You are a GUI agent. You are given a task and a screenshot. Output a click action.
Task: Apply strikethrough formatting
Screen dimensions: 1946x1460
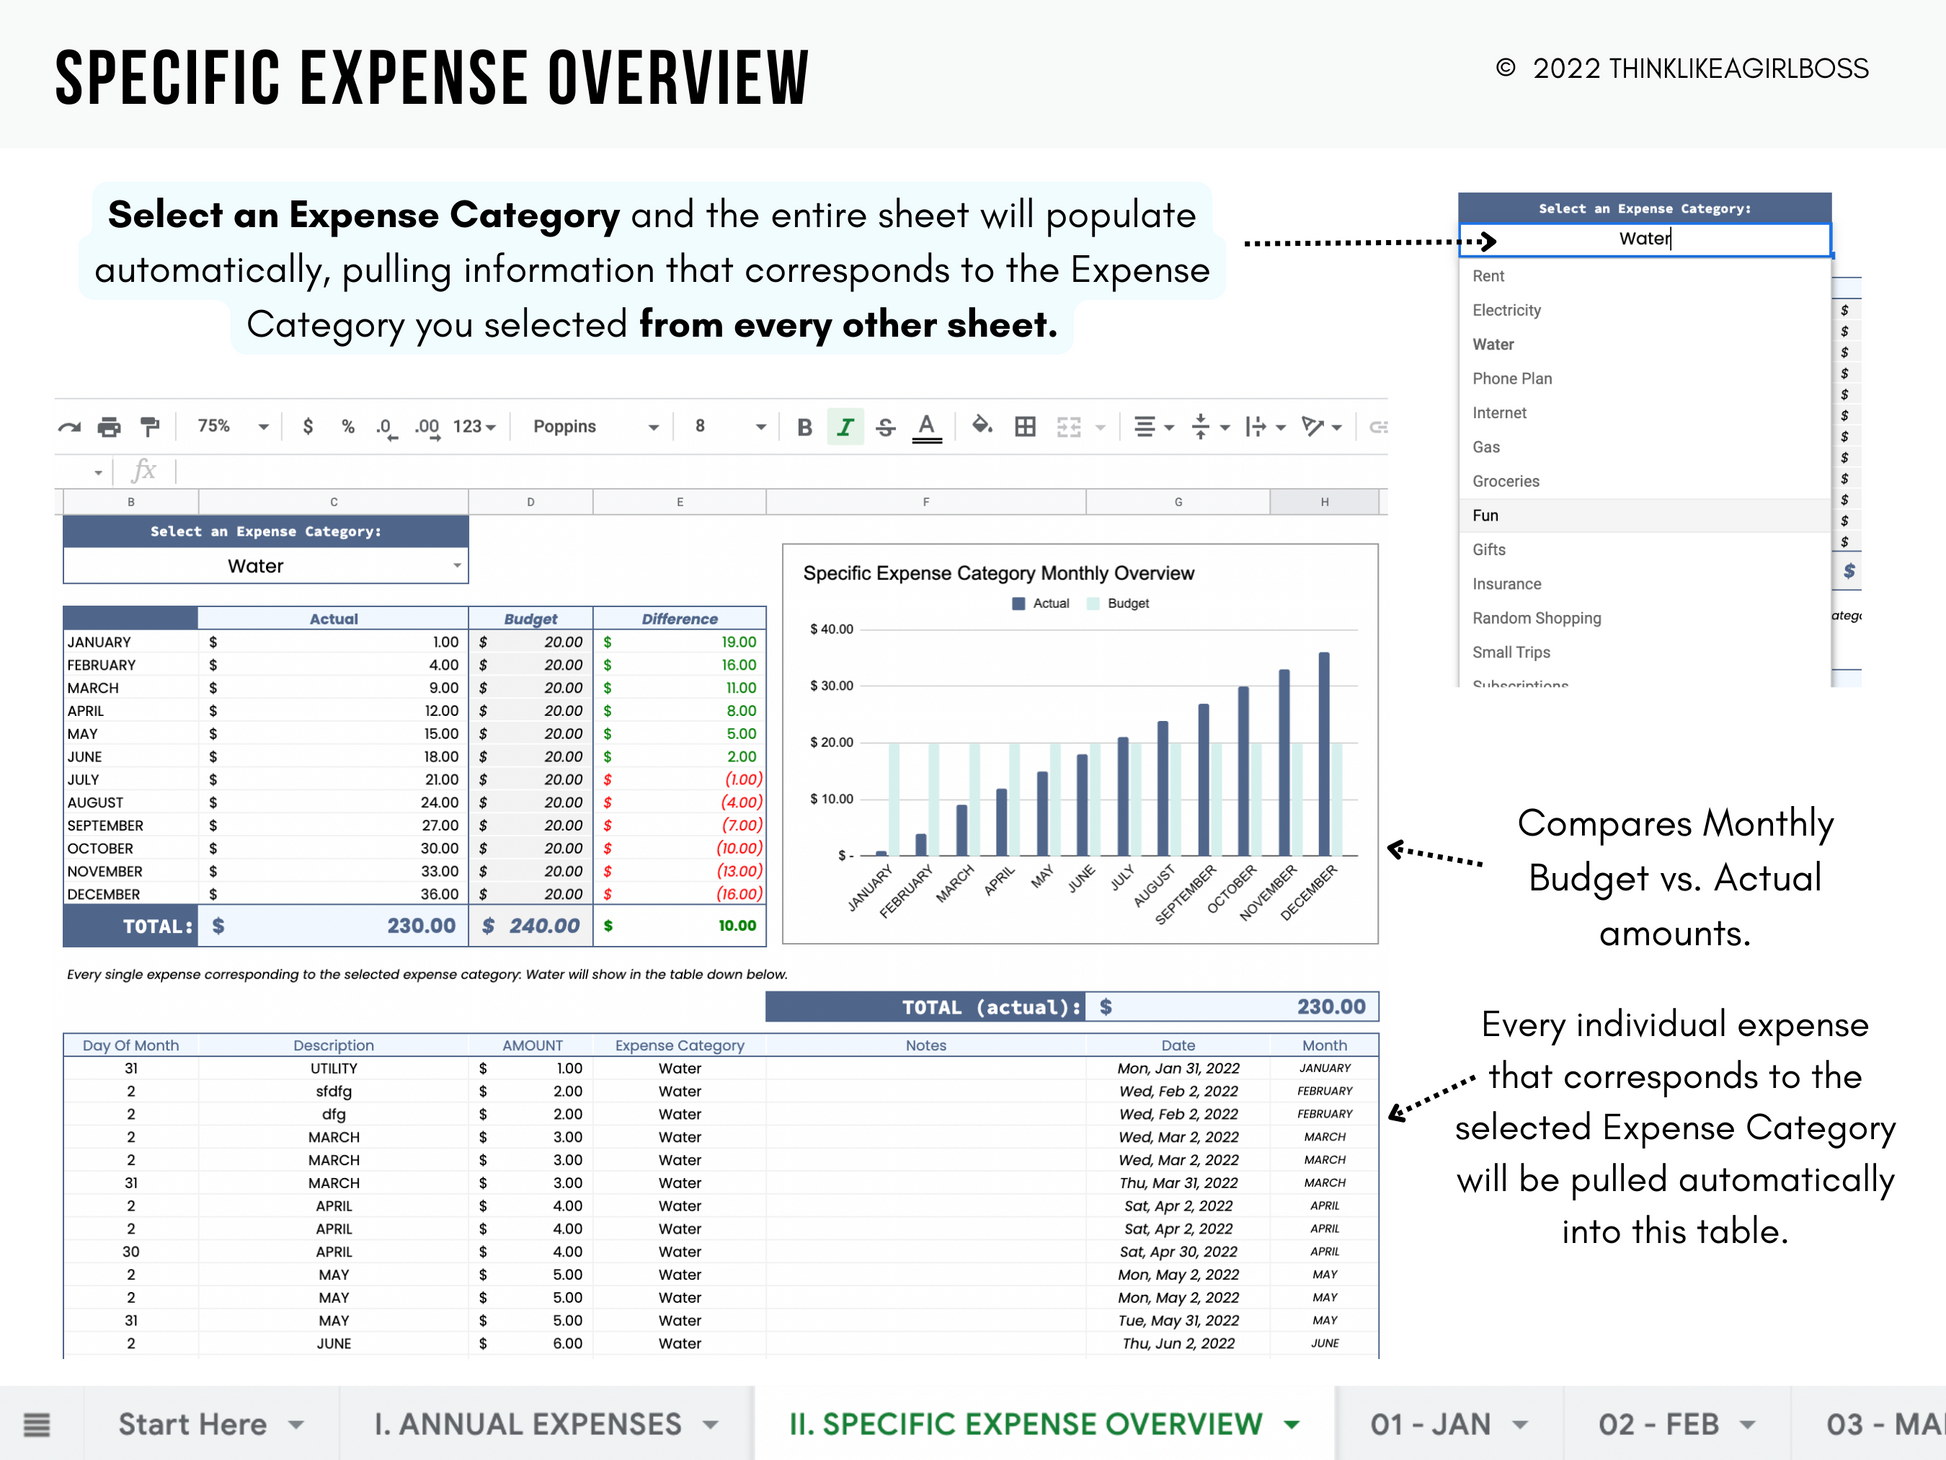[885, 427]
